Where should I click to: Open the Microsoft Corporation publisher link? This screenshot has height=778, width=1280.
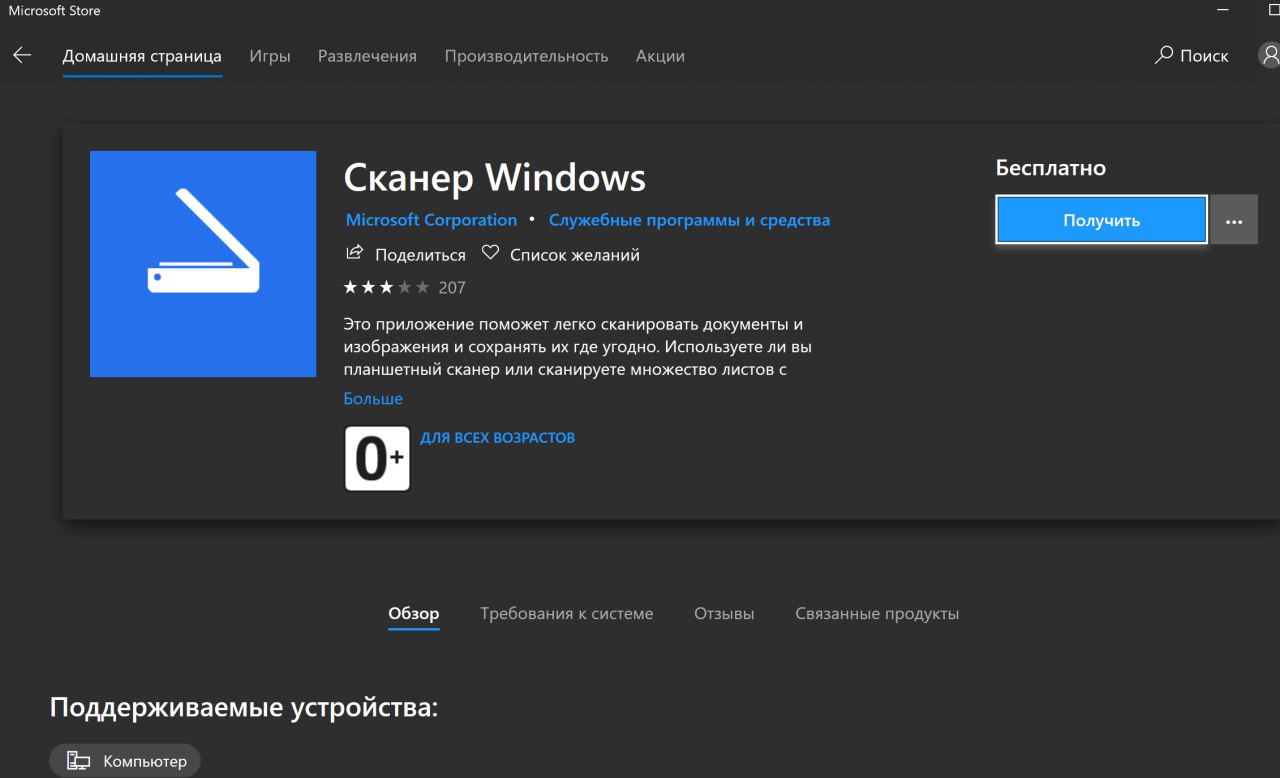click(x=431, y=220)
